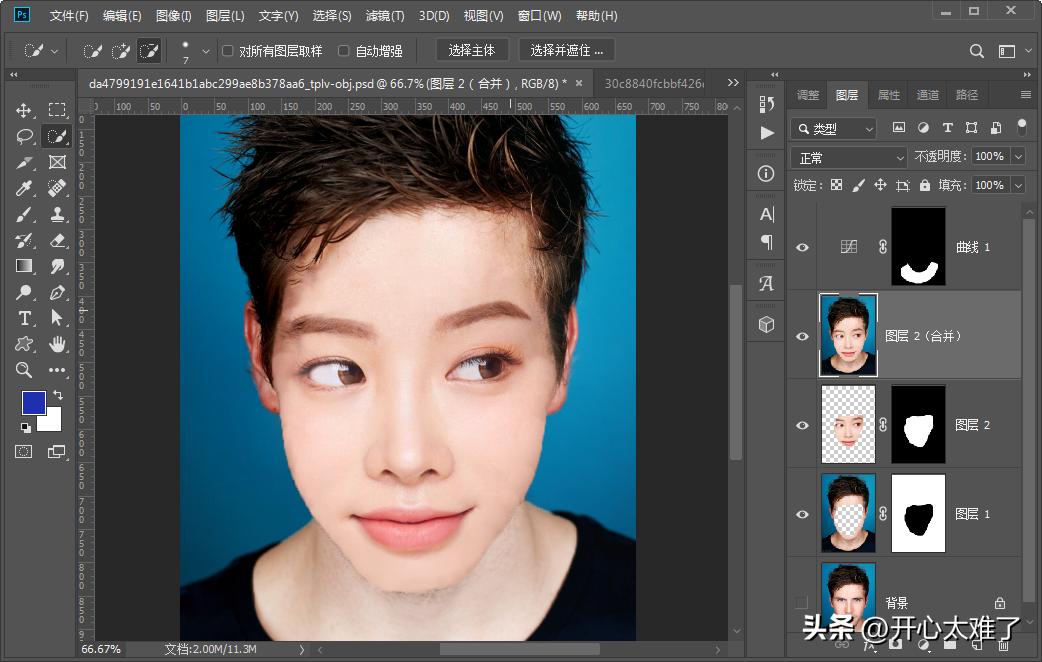1042x662 pixels.
Task: Click the 选择主体 button
Action: (472, 50)
